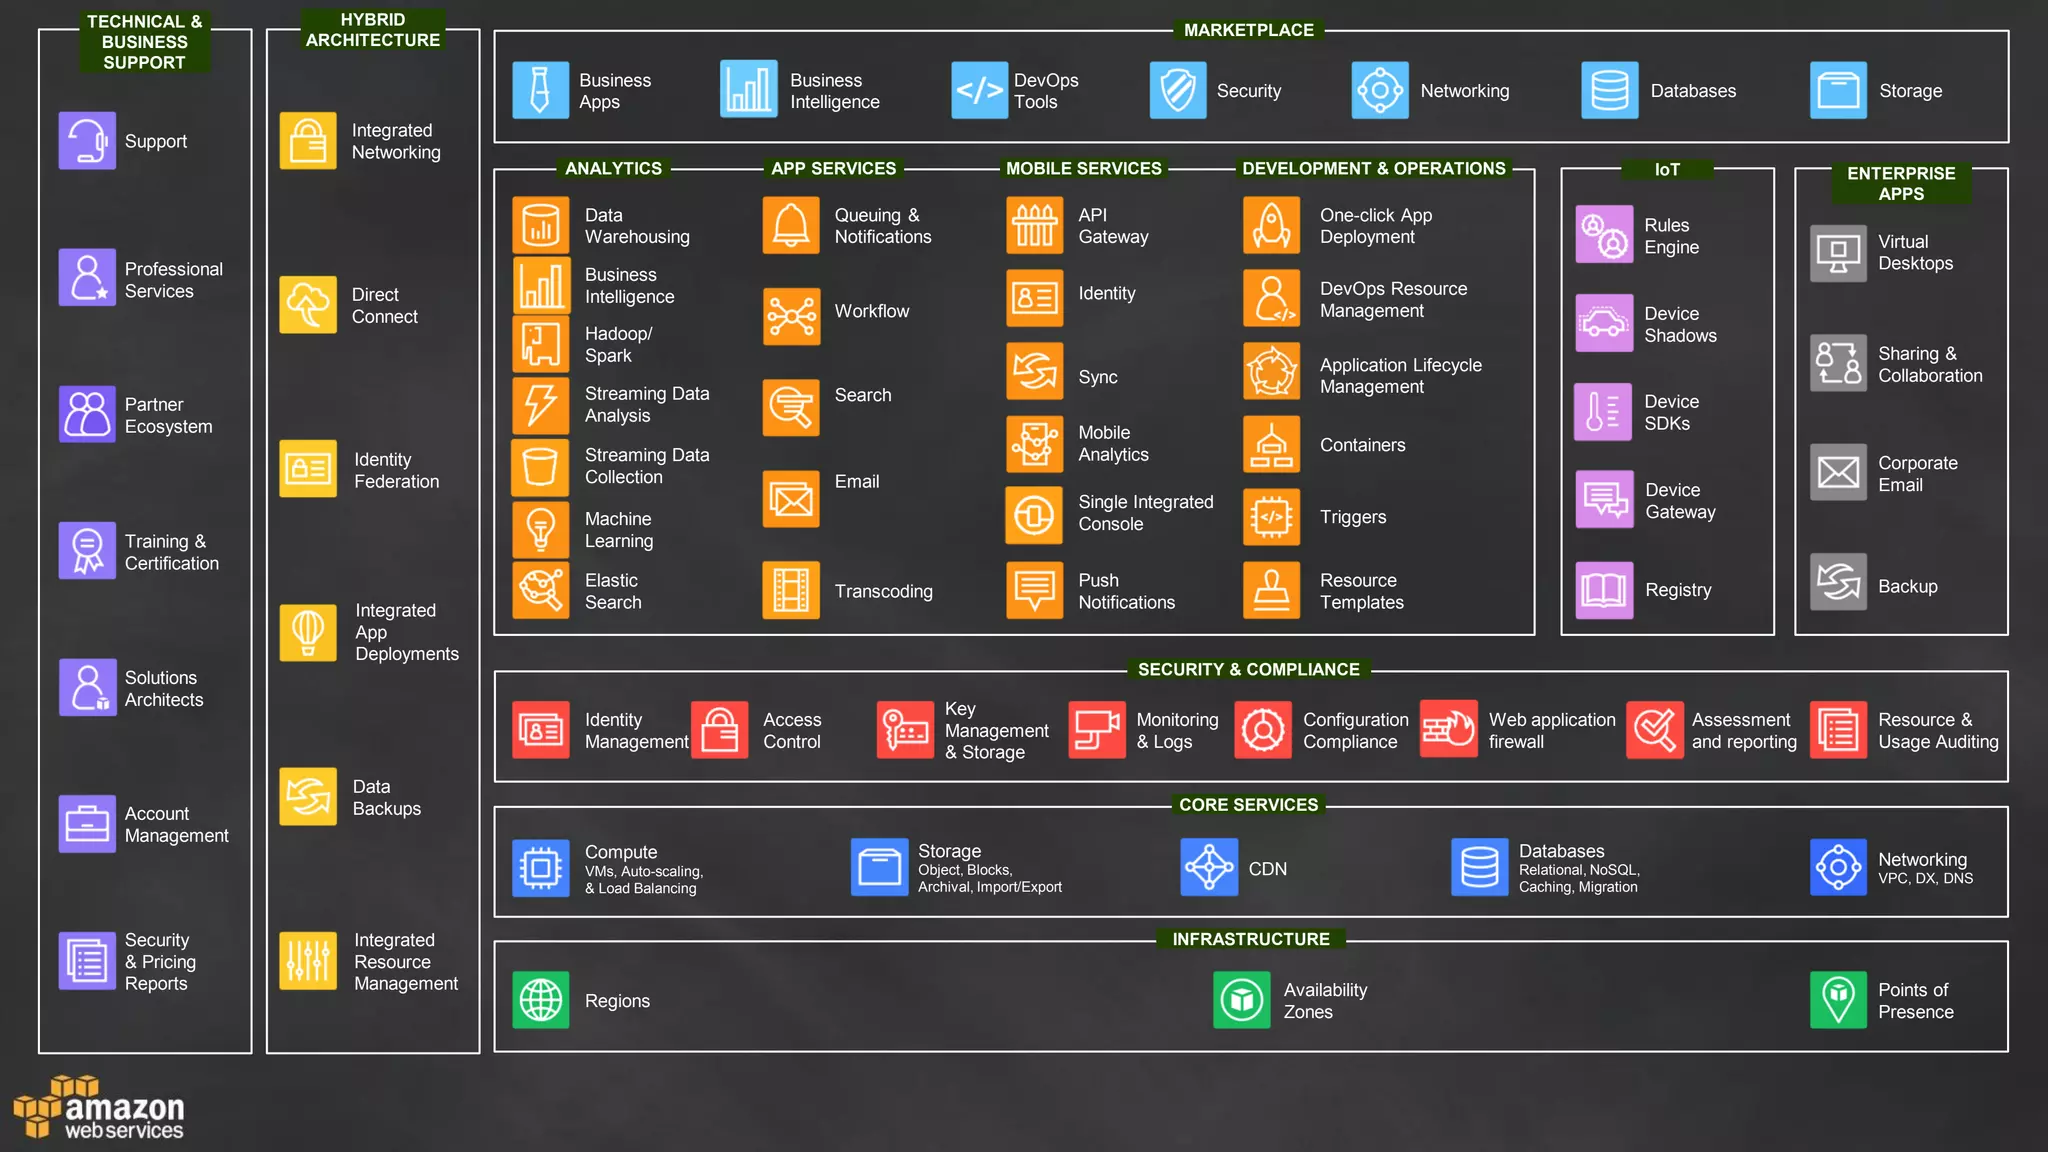
Task: Open the Key Management & Storage icon
Action: pyautogui.click(x=905, y=730)
